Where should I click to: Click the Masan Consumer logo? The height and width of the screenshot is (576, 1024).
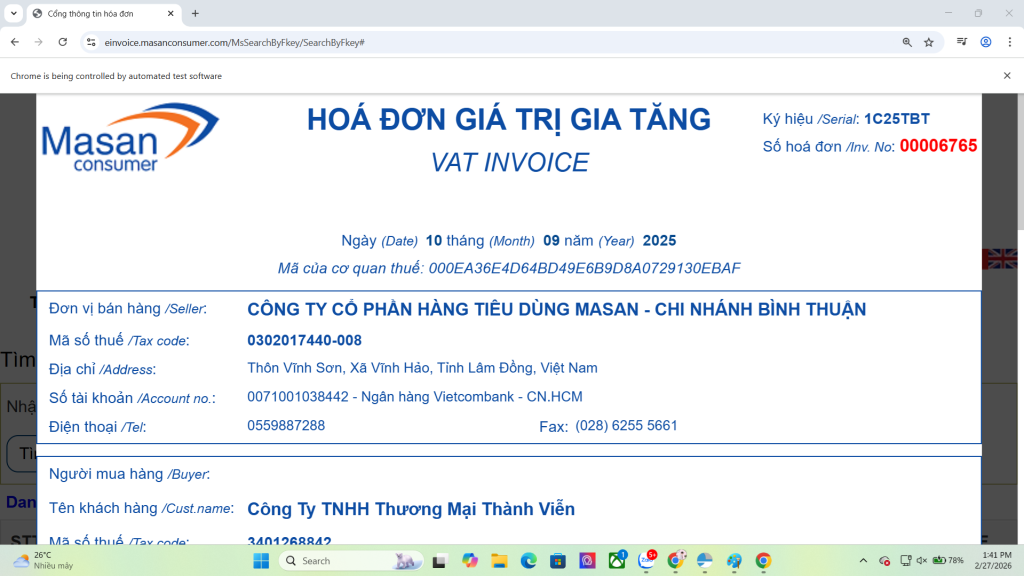point(129,138)
